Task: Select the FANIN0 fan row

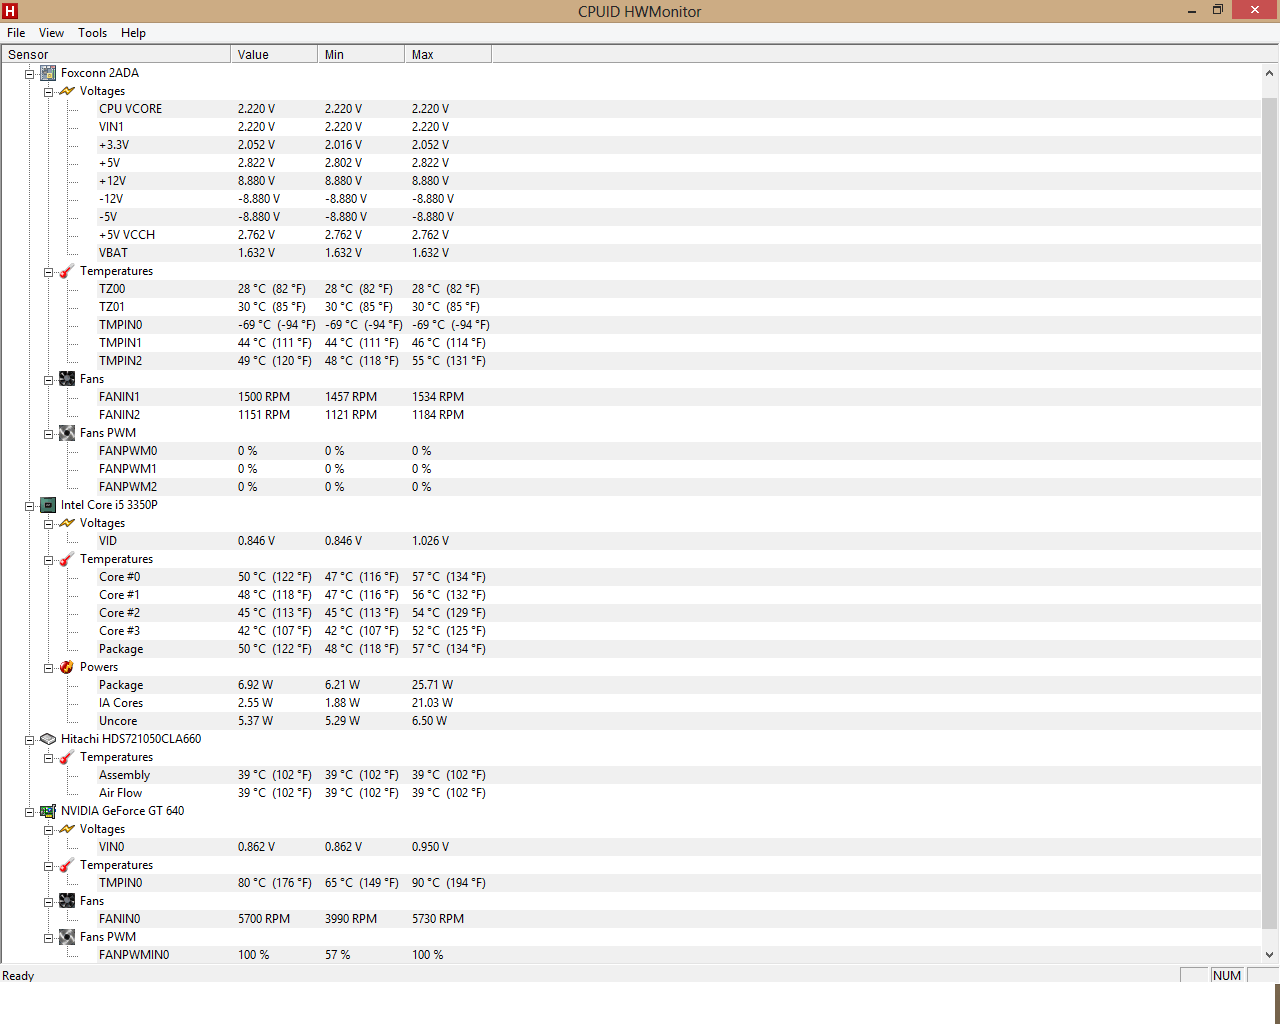Action: click(x=632, y=919)
